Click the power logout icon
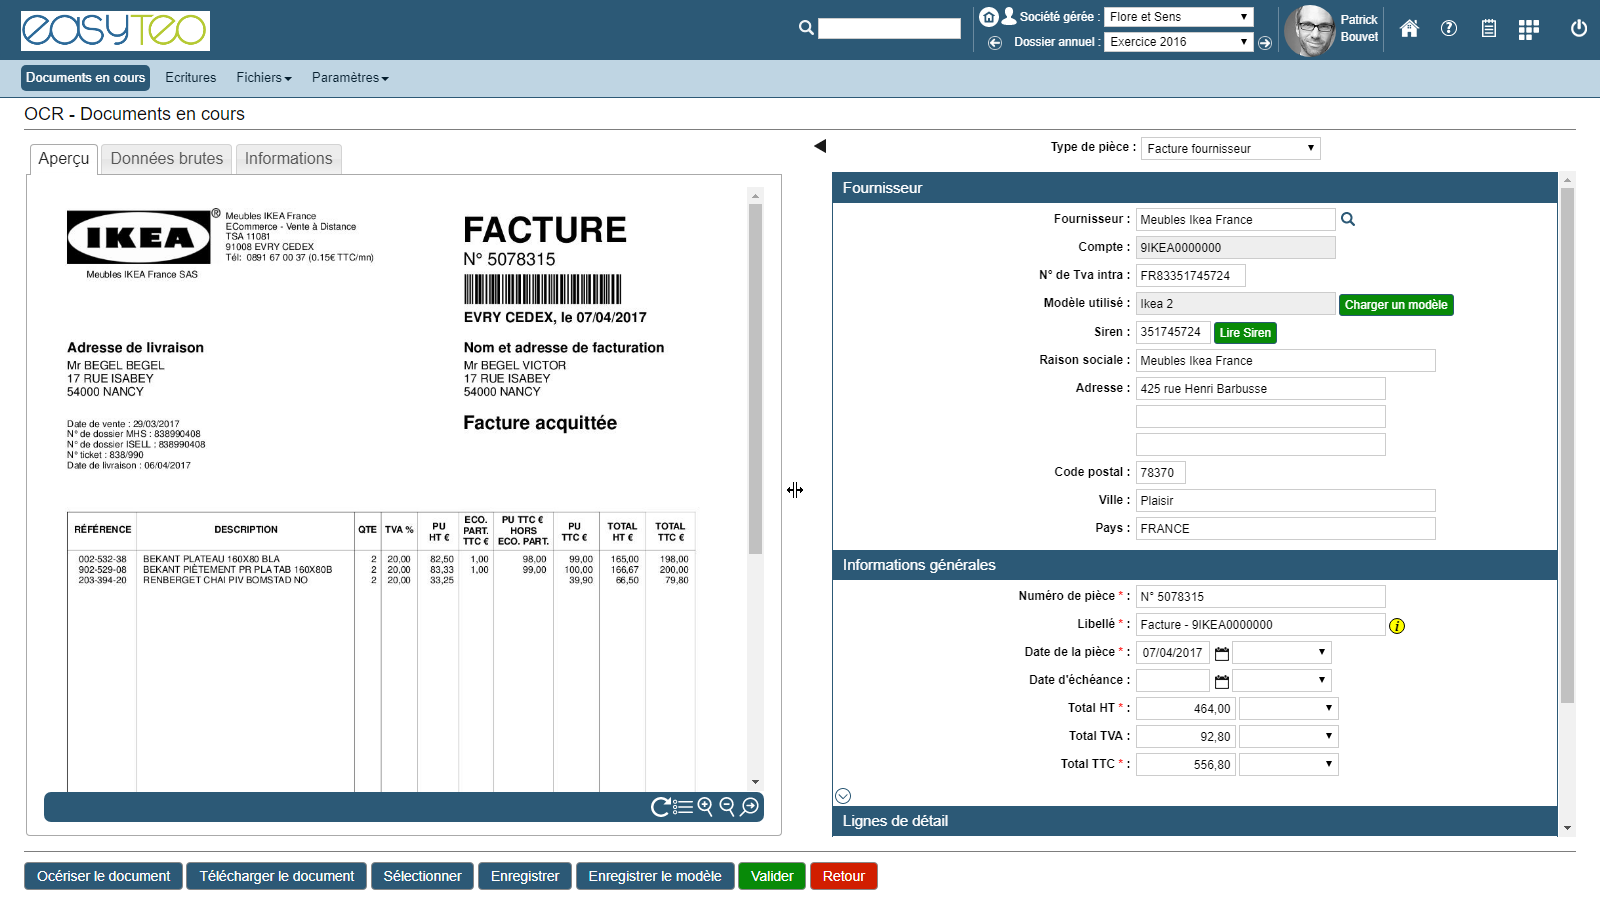The width and height of the screenshot is (1600, 900). click(1578, 29)
